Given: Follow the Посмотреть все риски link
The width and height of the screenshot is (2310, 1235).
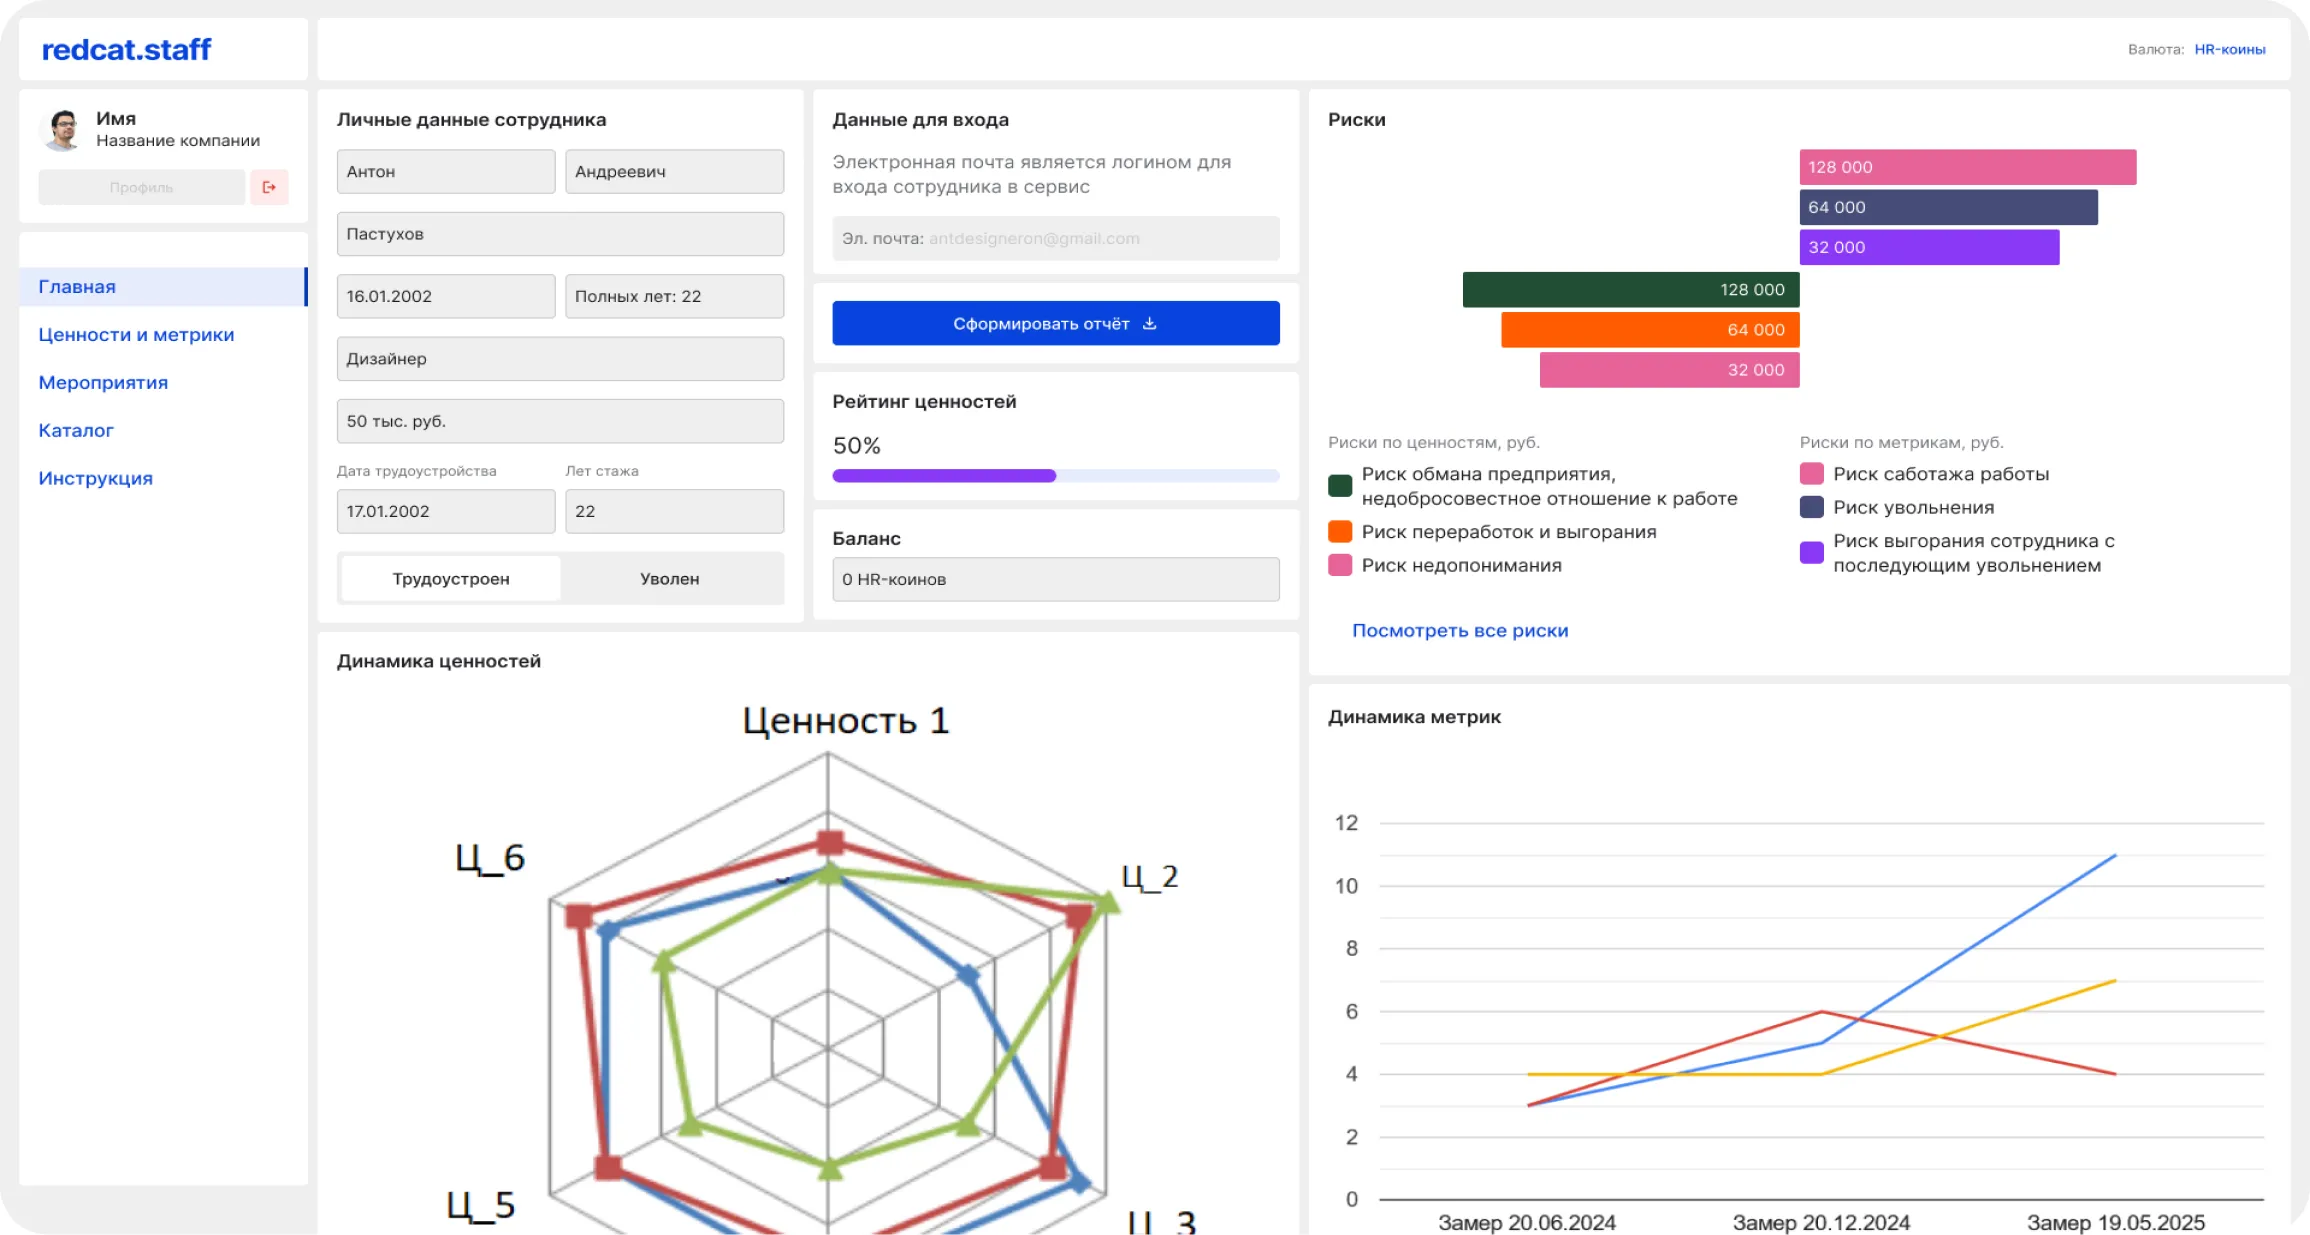Looking at the screenshot, I should point(1459,631).
